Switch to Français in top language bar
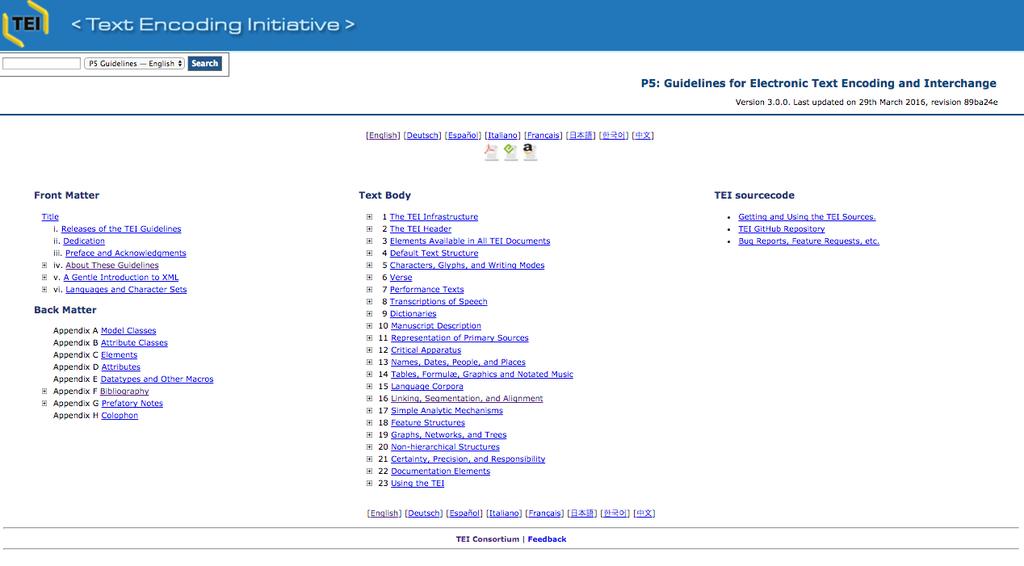The image size is (1024, 566). [x=543, y=135]
